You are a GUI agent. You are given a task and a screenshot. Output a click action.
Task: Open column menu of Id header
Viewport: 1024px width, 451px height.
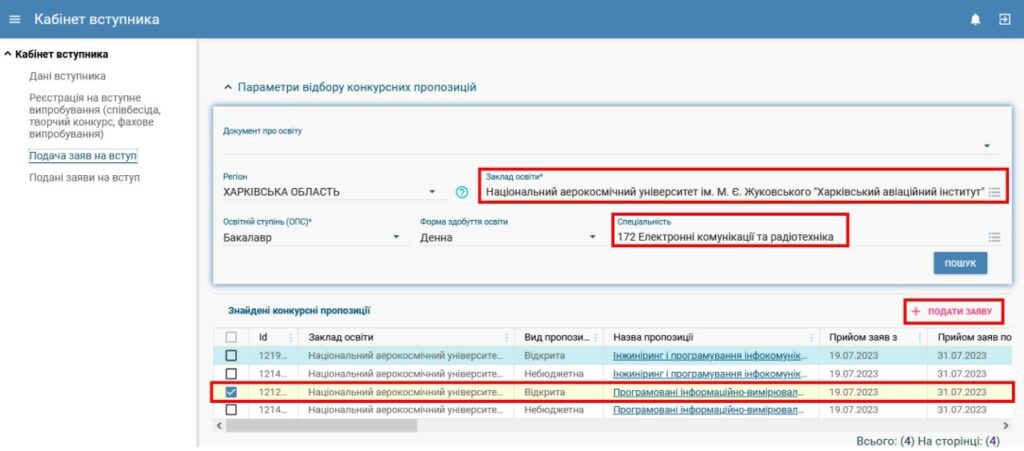point(291,338)
